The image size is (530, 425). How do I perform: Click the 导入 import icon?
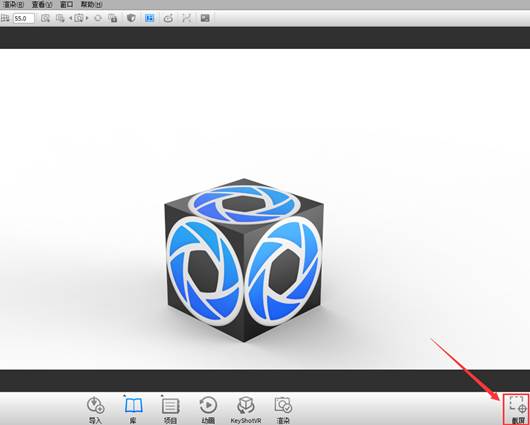click(95, 409)
